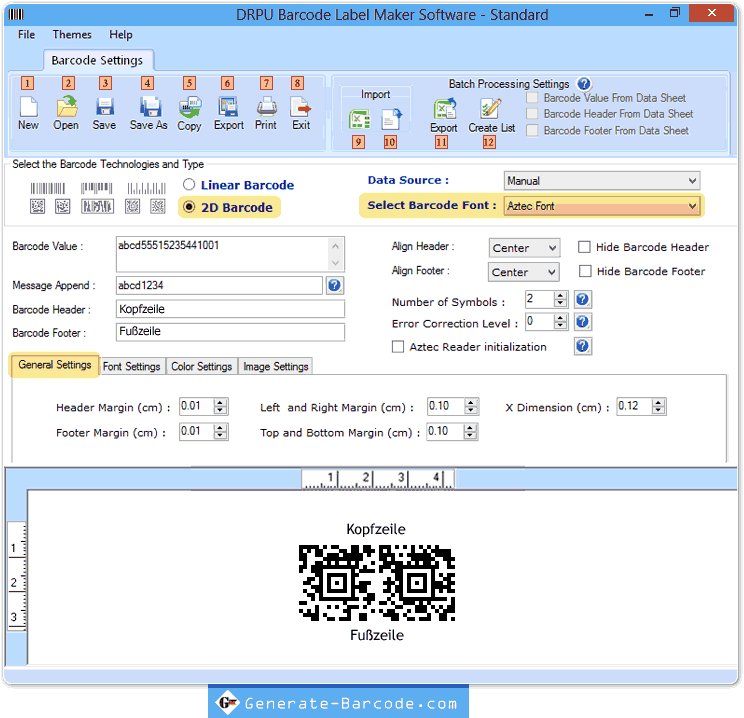Copy the barcode using Copy icon
Screen dimensions: 744x718
pos(190,107)
